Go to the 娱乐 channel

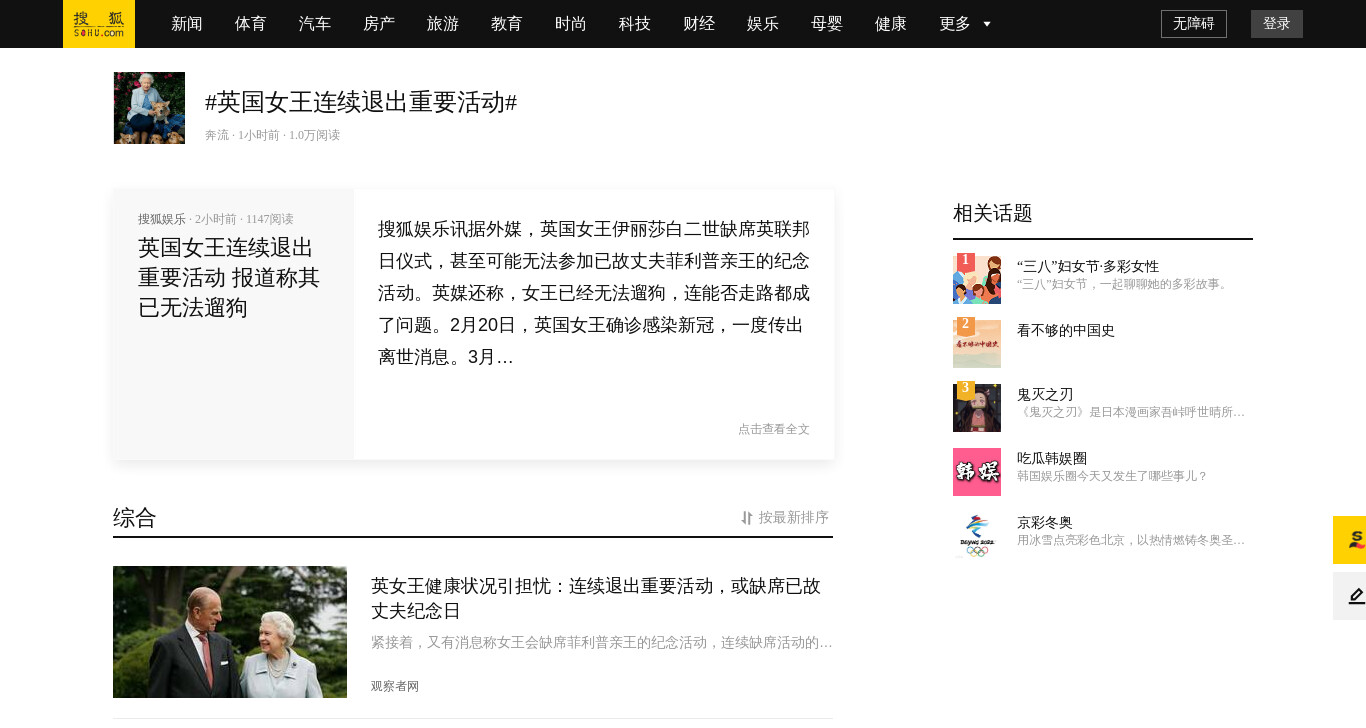(763, 24)
